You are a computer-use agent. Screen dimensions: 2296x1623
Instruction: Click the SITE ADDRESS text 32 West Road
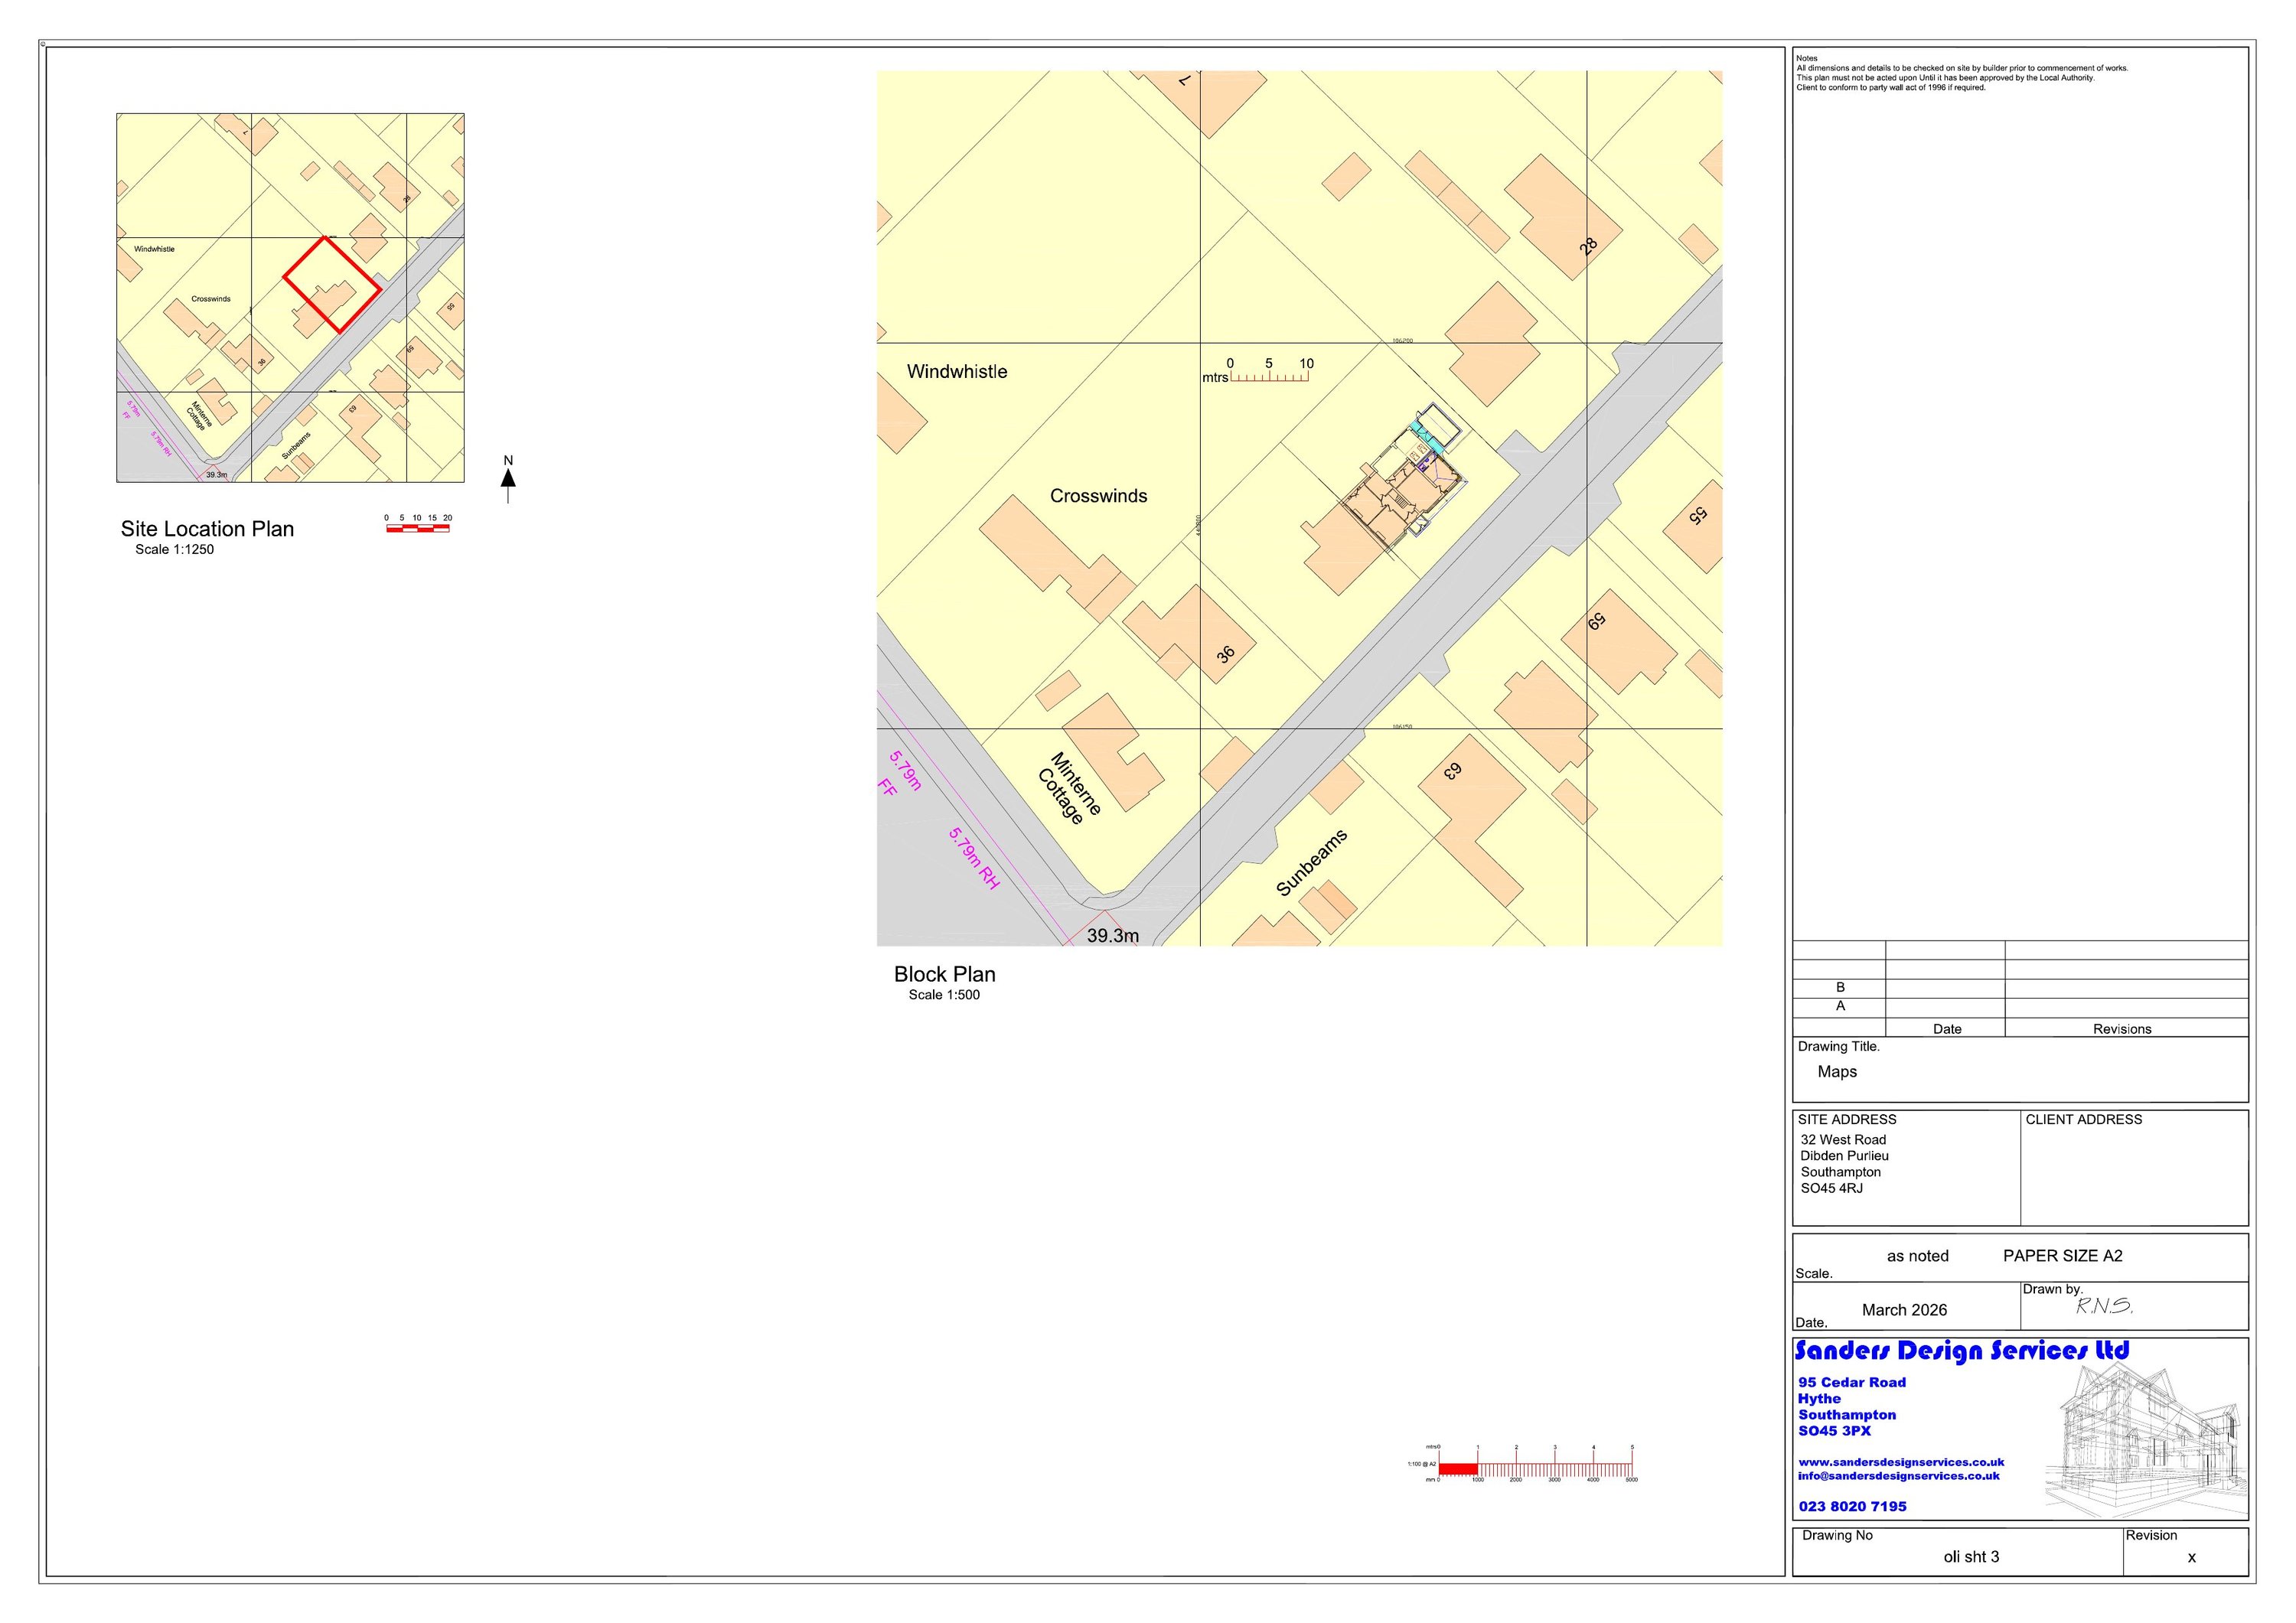tap(1842, 1140)
